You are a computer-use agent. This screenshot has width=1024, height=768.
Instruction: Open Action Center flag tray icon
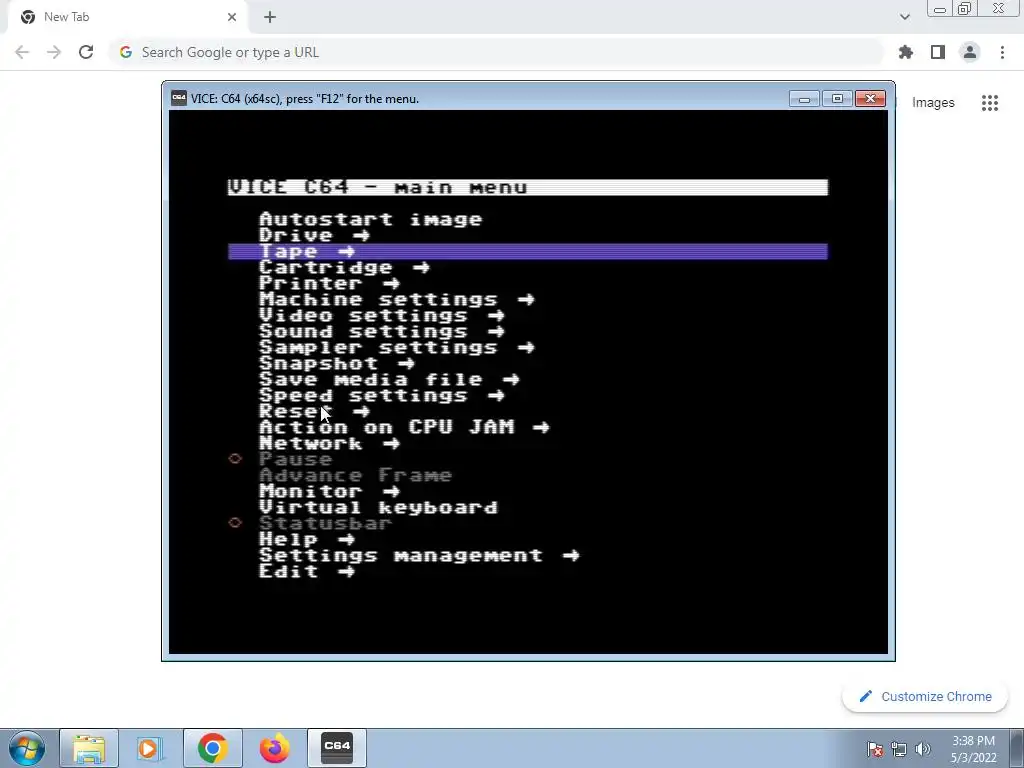[x=875, y=749]
